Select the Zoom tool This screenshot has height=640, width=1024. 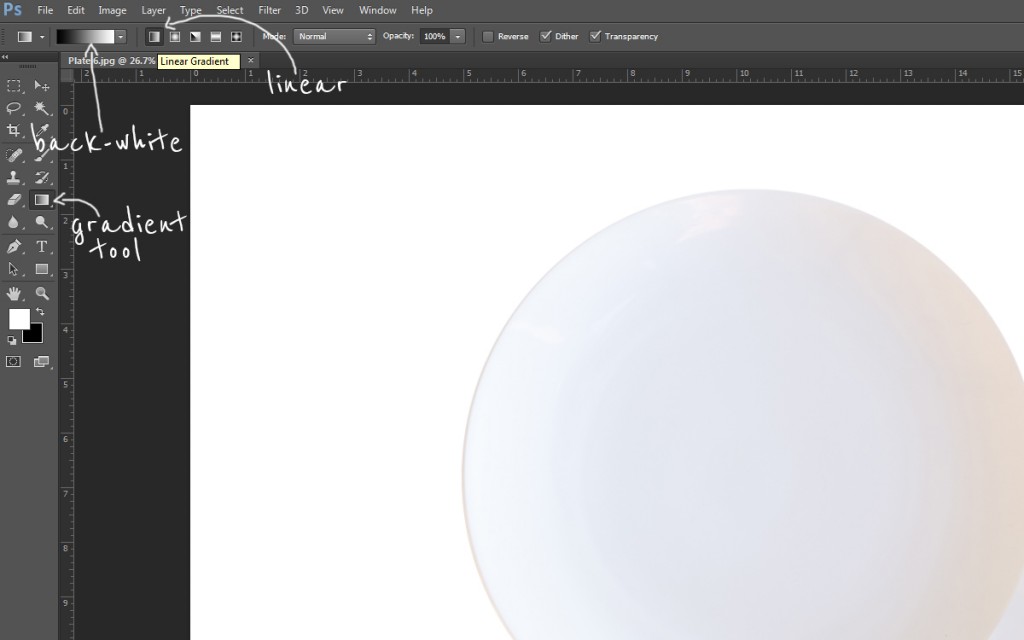[x=41, y=293]
